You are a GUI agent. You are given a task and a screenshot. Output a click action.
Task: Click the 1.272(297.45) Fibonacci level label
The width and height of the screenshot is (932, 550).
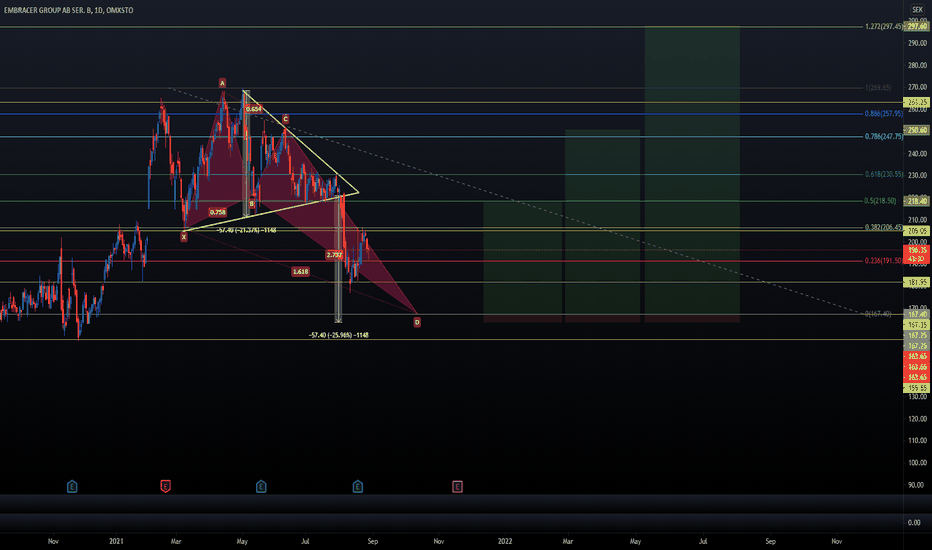click(884, 27)
